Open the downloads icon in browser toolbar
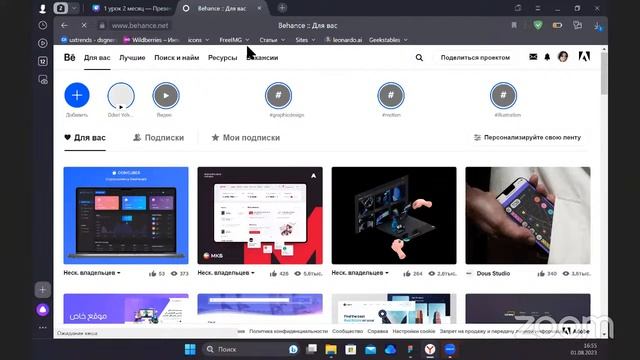 (x=598, y=26)
